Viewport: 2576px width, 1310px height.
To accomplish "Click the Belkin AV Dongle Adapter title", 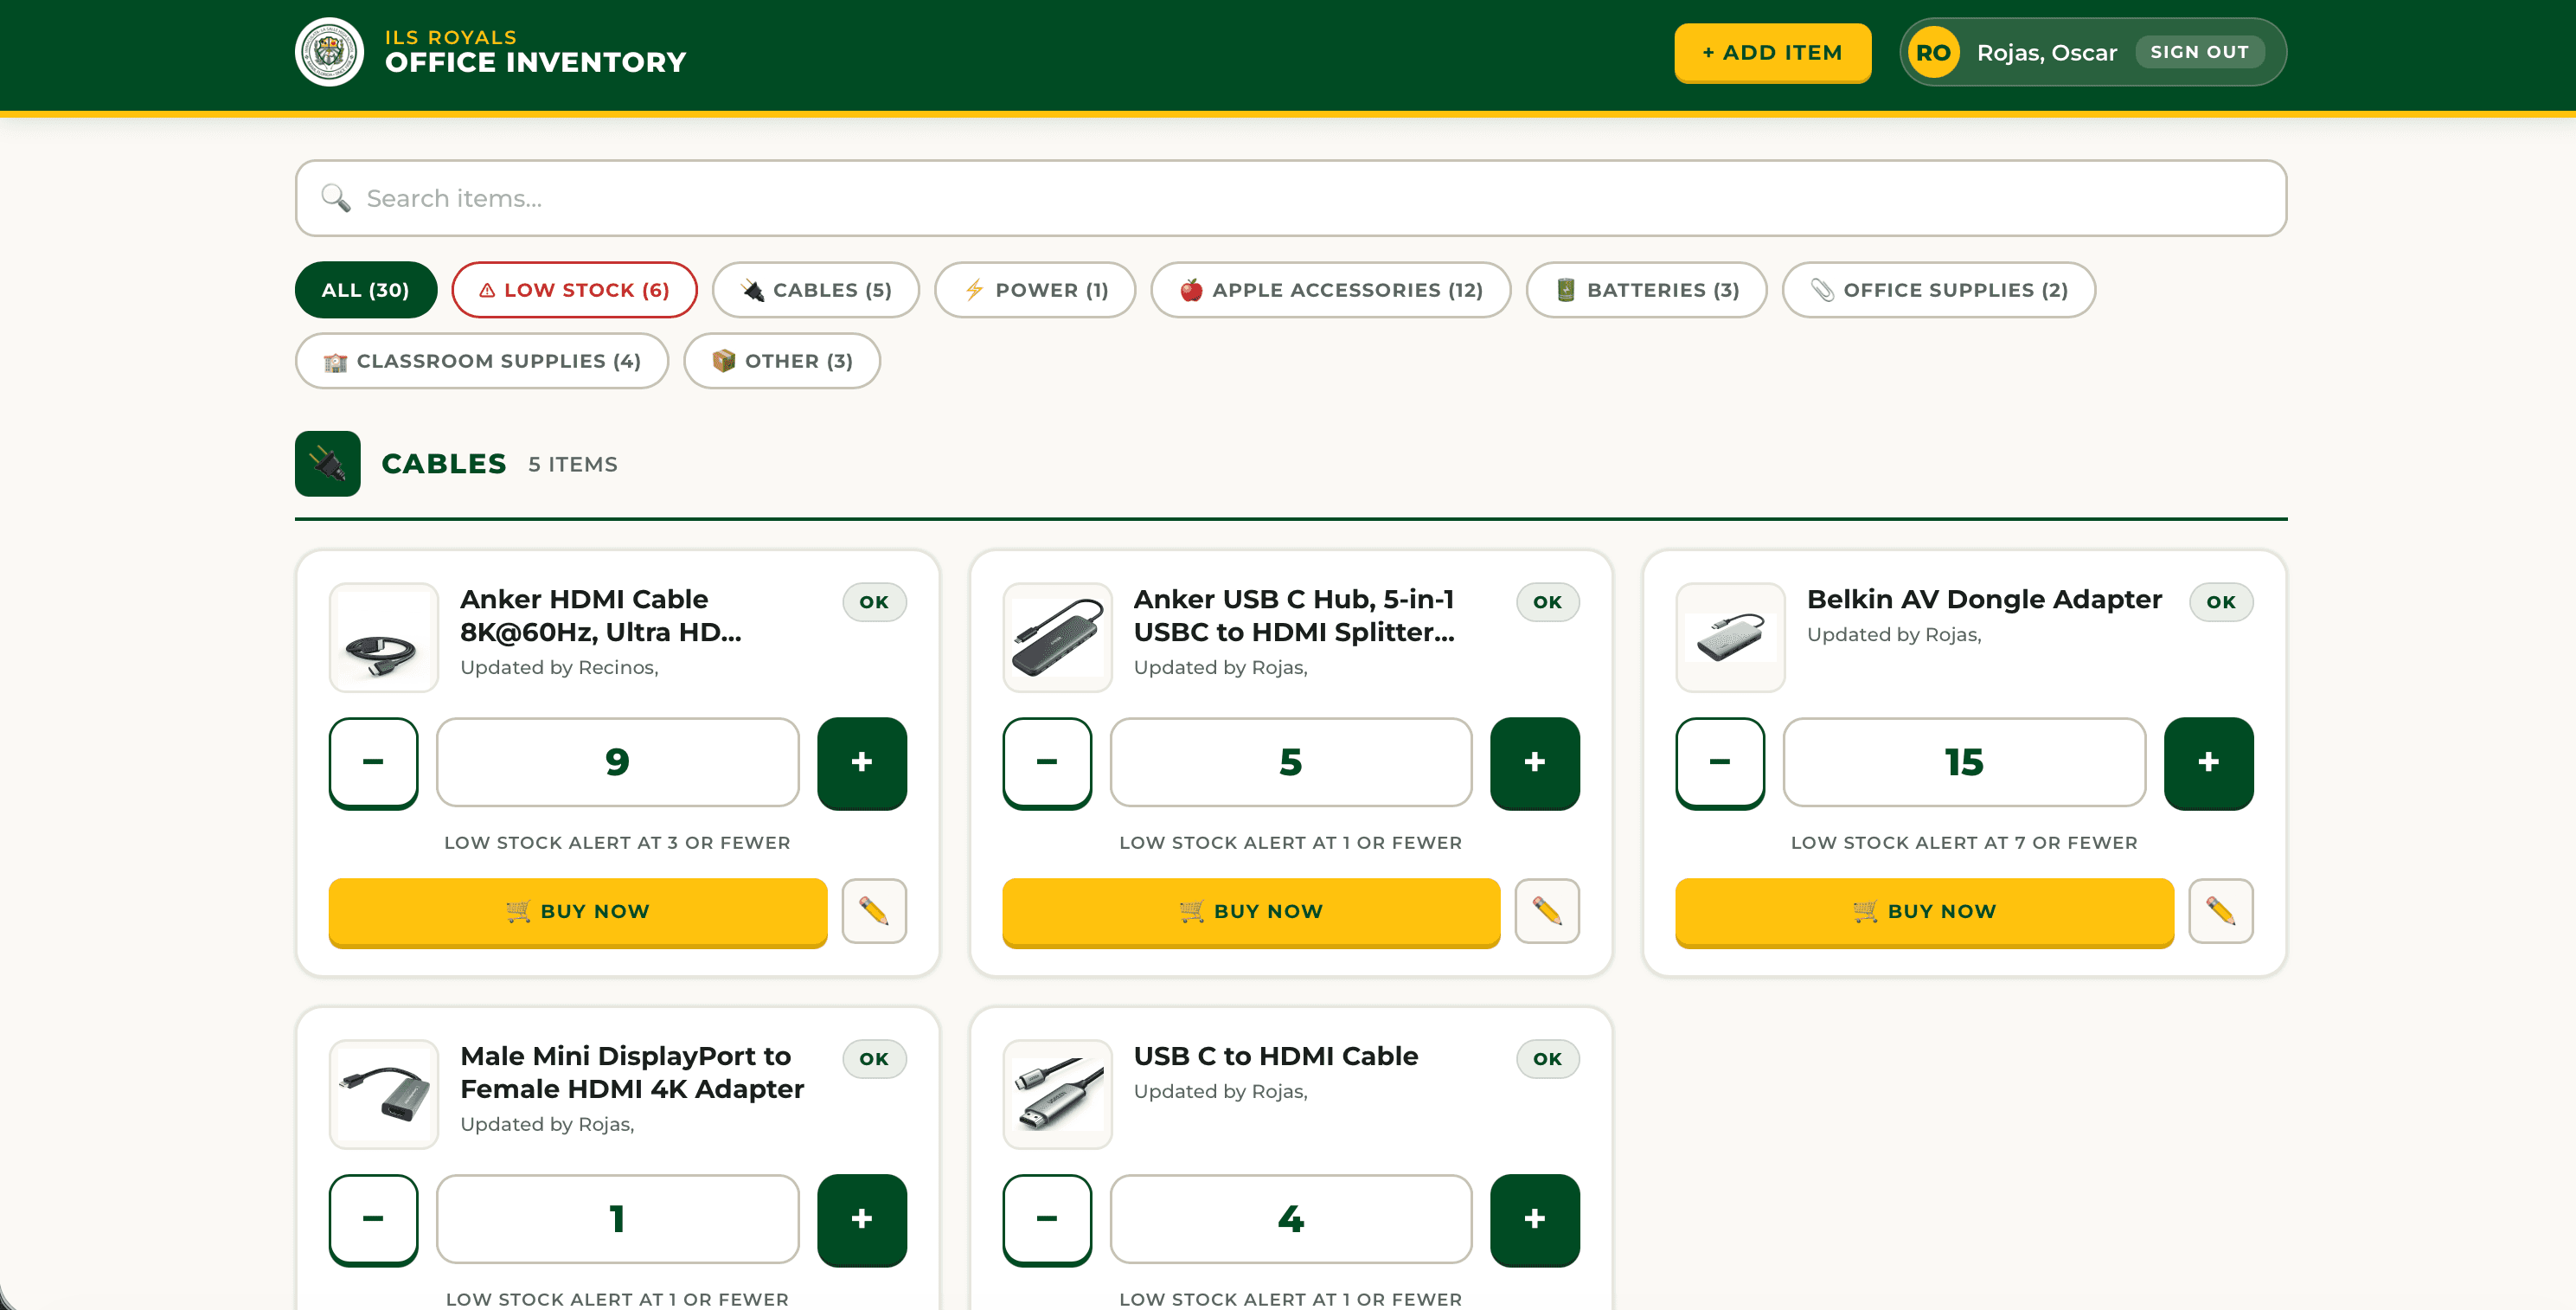I will click(1984, 599).
